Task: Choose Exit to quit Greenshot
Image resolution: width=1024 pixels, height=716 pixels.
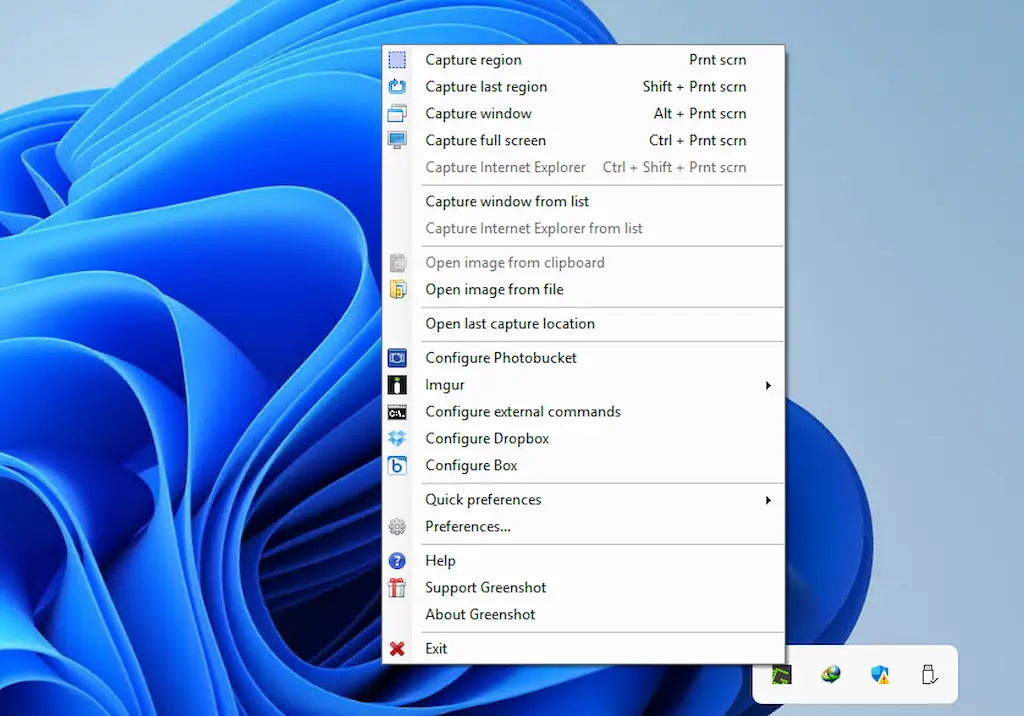Action: (x=583, y=649)
